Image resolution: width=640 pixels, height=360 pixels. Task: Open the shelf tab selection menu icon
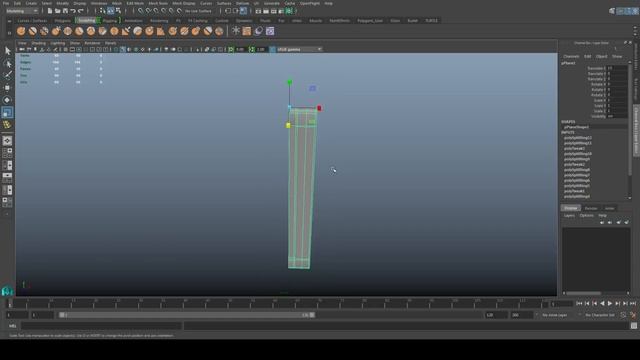tap(9, 21)
